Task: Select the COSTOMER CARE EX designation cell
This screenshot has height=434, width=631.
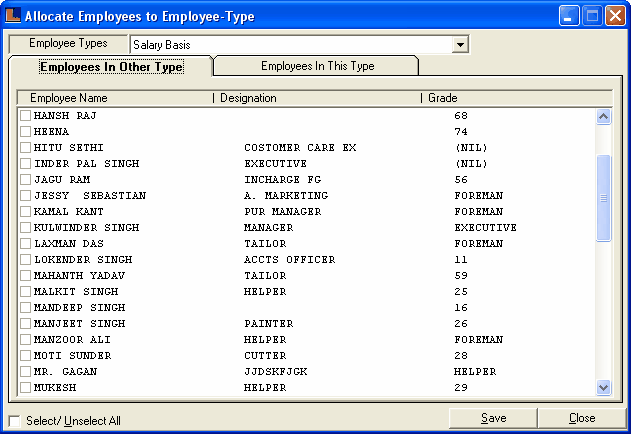Action: (300, 148)
